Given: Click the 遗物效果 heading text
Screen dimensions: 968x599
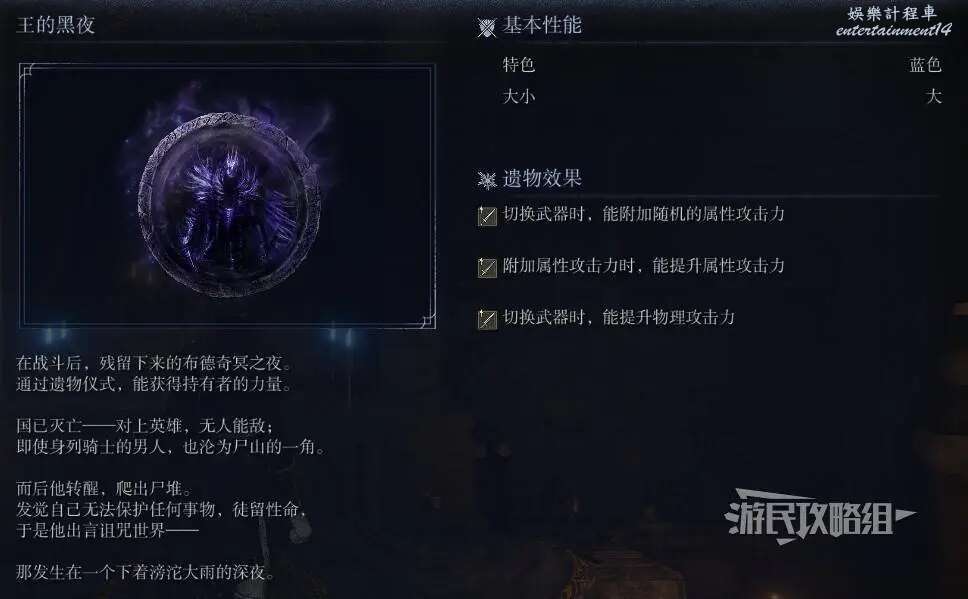Looking at the screenshot, I should (542, 178).
